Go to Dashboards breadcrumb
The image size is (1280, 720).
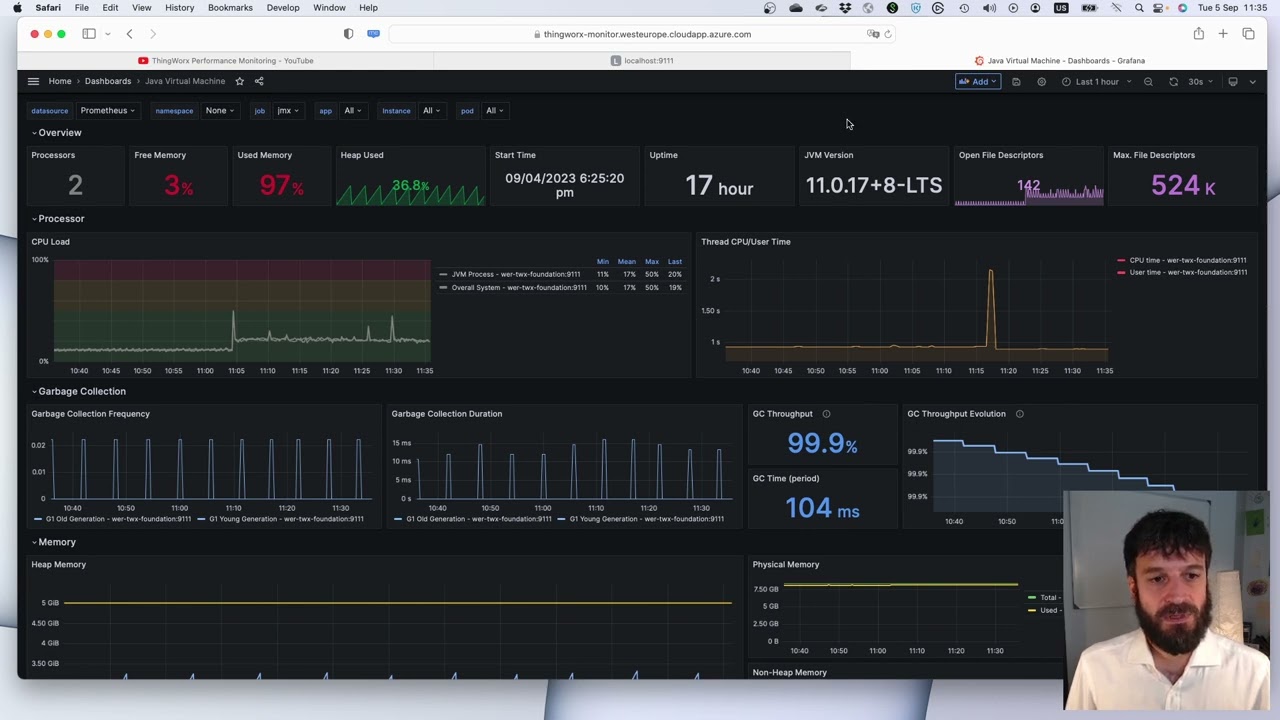point(108,81)
